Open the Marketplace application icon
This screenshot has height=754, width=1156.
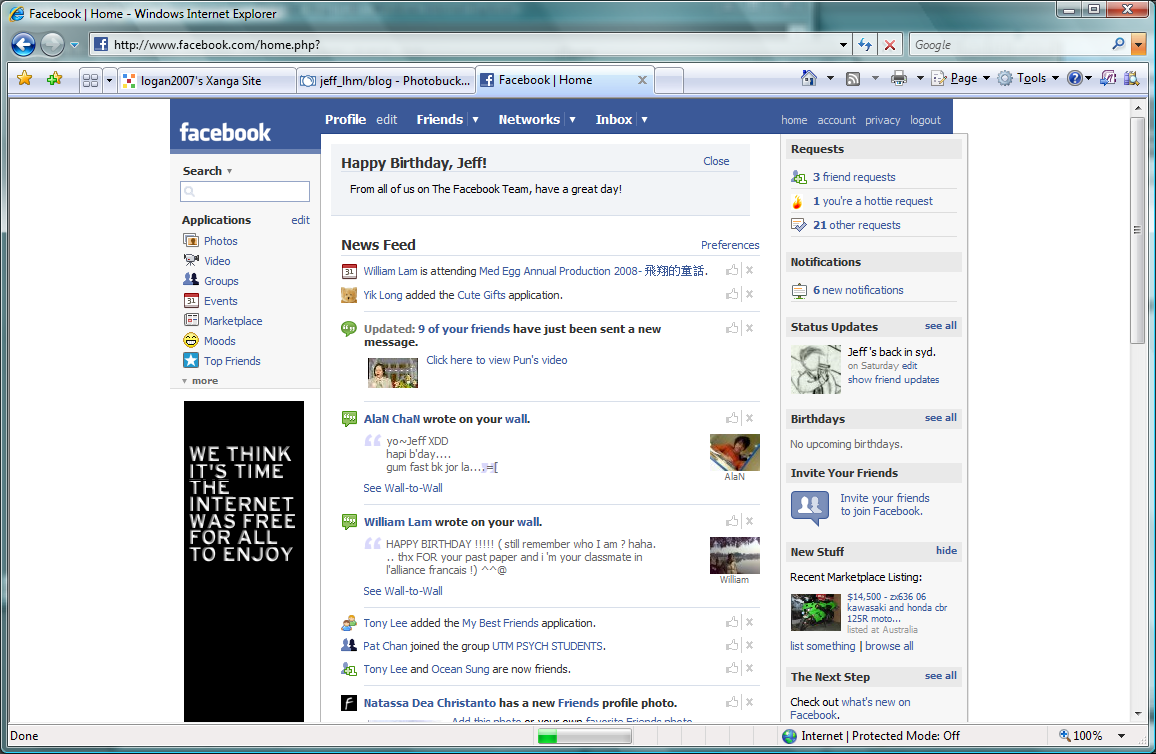click(191, 321)
